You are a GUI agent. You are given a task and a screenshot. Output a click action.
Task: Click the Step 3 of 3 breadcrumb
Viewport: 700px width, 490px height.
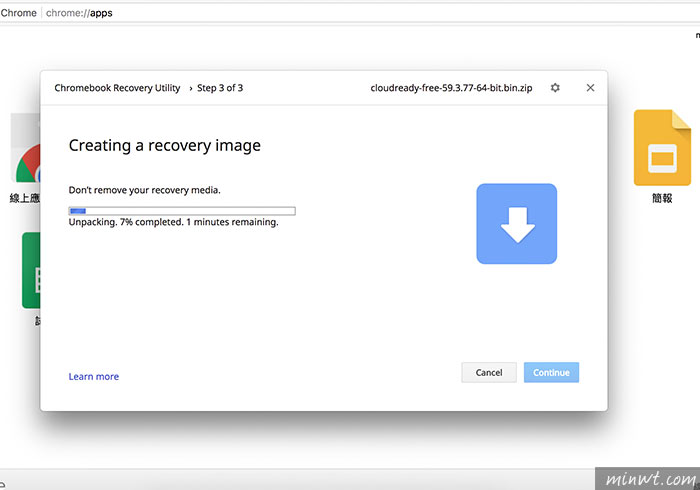220,88
